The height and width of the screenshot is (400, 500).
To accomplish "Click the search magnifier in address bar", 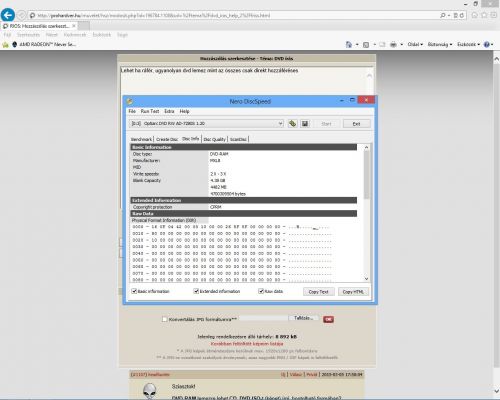I will point(442,15).
